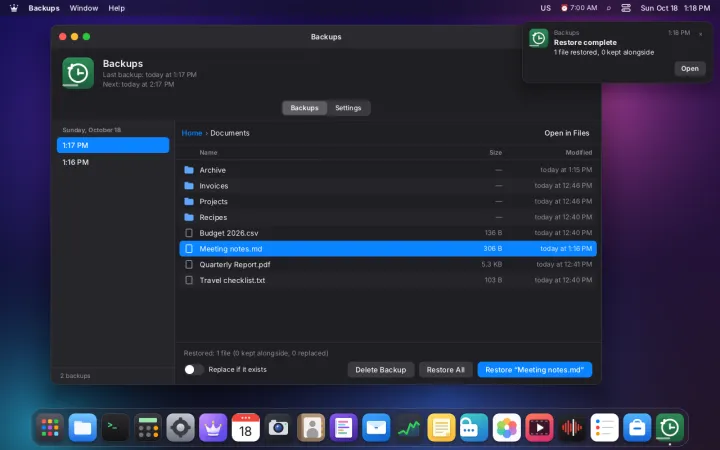
Task: Switch to the Backups tab
Action: [x=304, y=108]
